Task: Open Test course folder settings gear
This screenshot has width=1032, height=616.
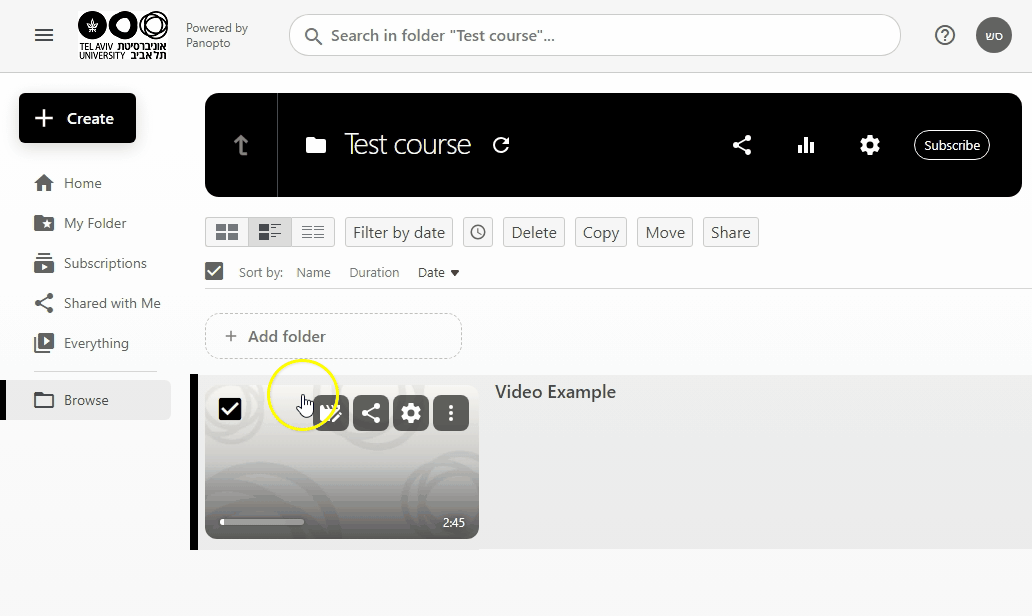Action: pos(869,145)
